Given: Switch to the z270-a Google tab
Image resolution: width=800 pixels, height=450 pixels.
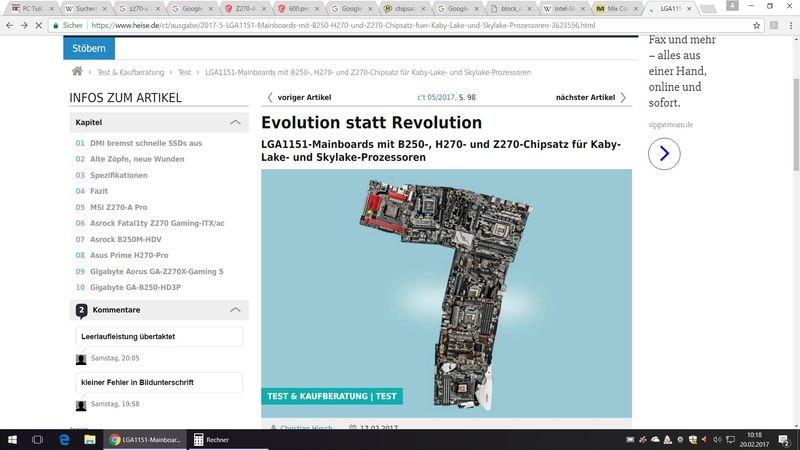Looking at the screenshot, I should pyautogui.click(x=139, y=9).
